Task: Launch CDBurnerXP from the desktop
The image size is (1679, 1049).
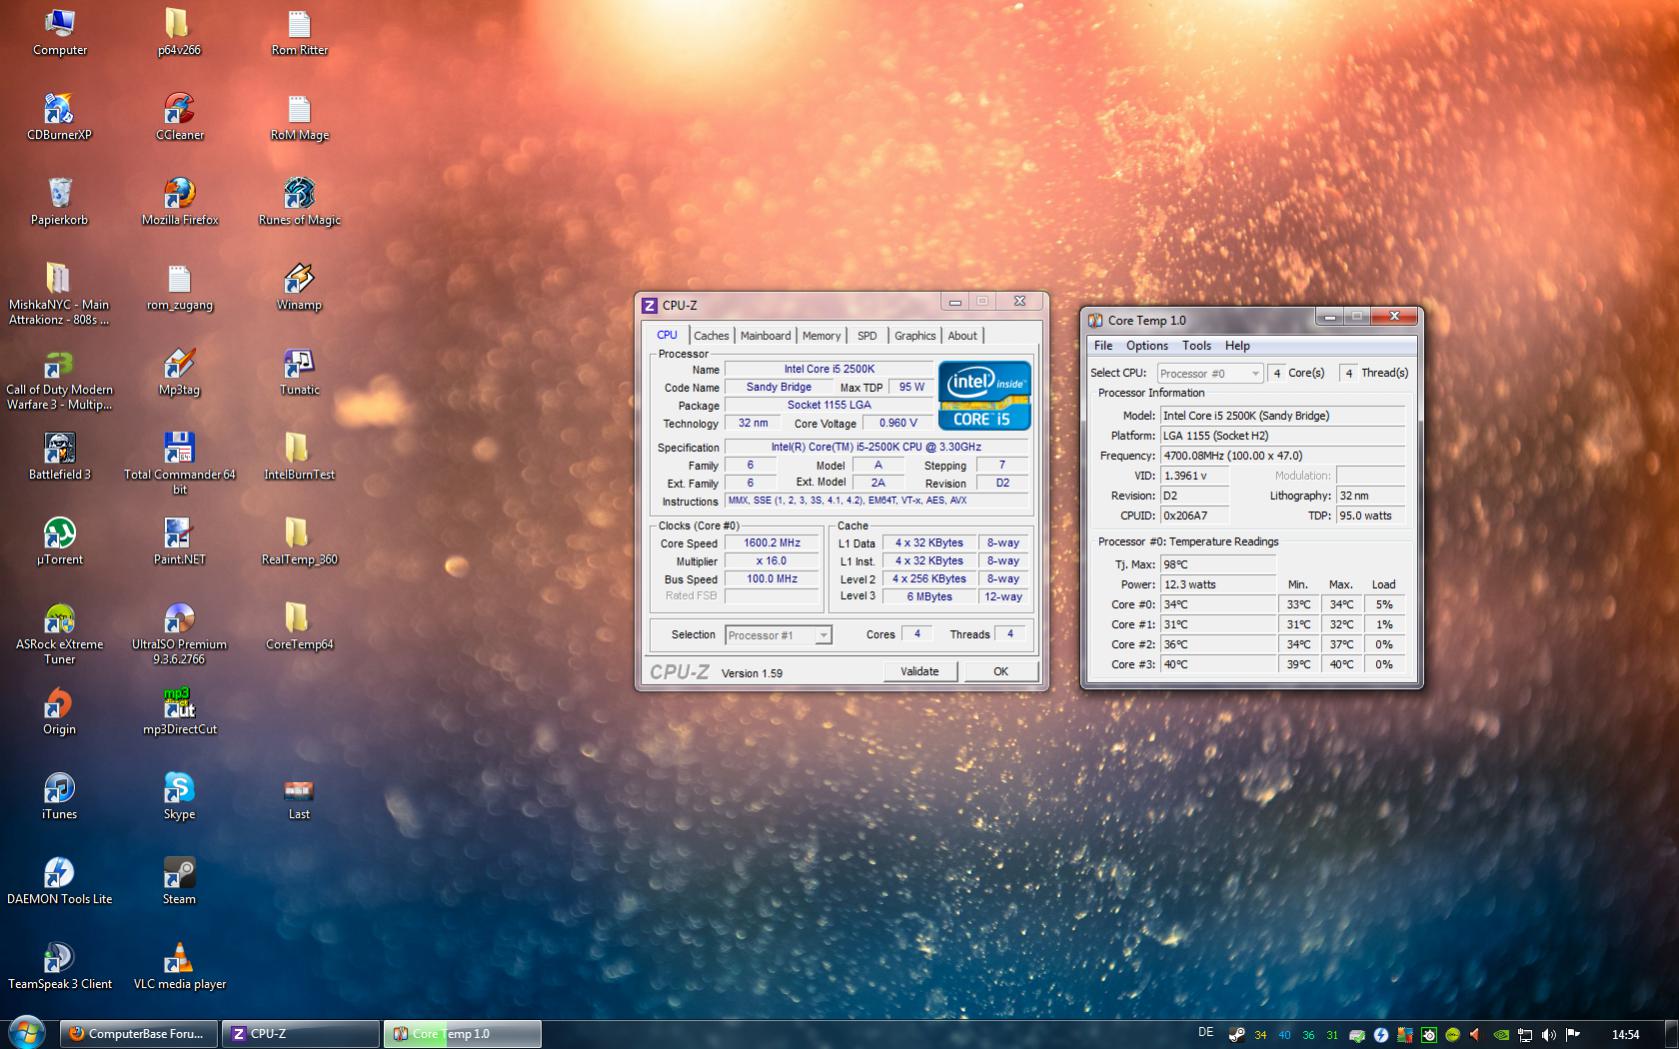Action: (x=60, y=117)
